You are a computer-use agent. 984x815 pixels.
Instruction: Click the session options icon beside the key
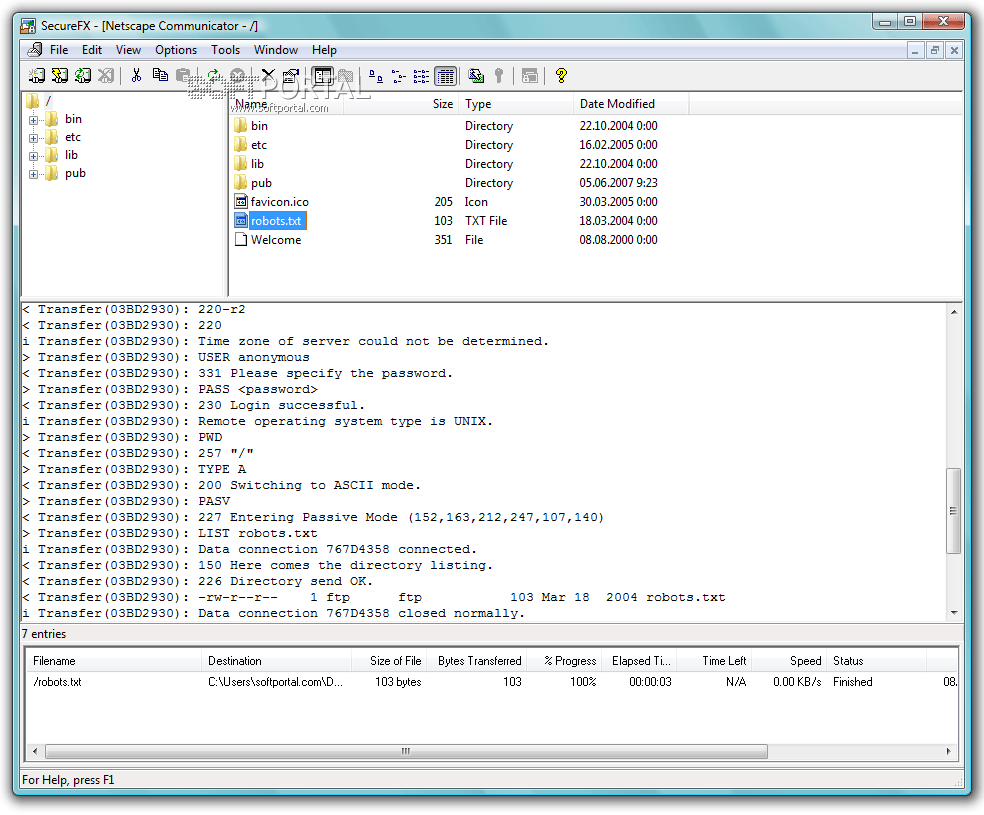(x=530, y=76)
